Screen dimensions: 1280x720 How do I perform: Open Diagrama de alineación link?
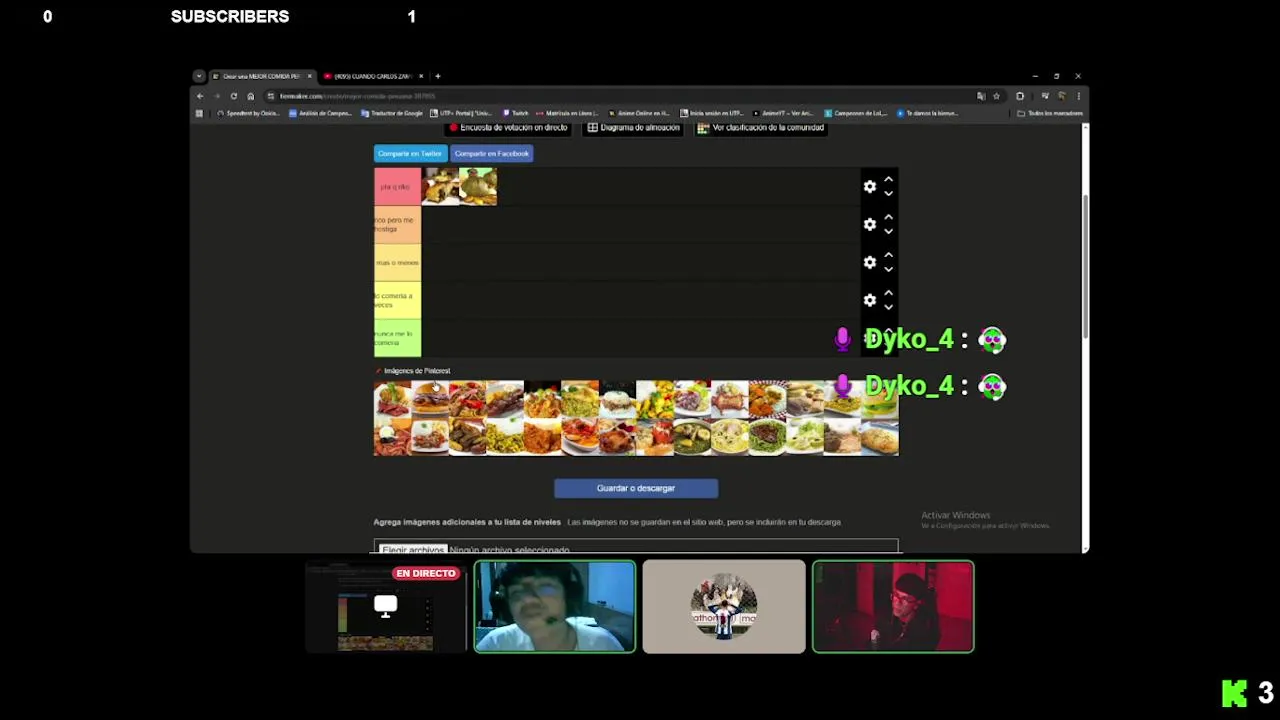click(633, 128)
